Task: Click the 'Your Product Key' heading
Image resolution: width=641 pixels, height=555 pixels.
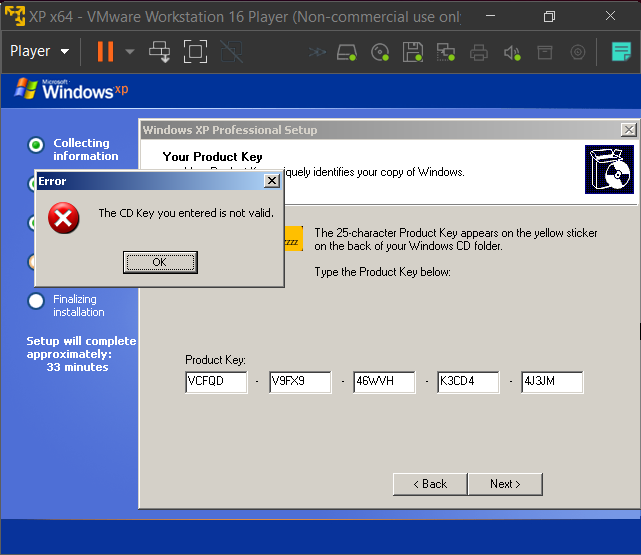Action: (213, 157)
